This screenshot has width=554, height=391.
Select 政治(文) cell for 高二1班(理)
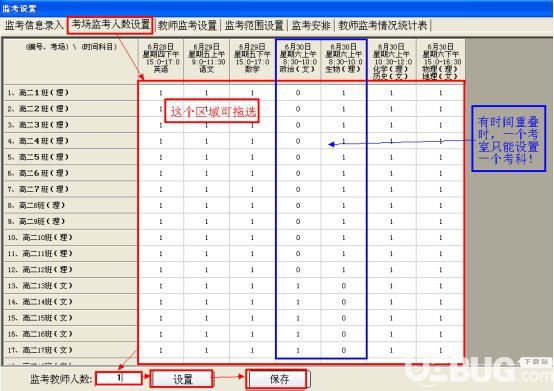pos(298,93)
